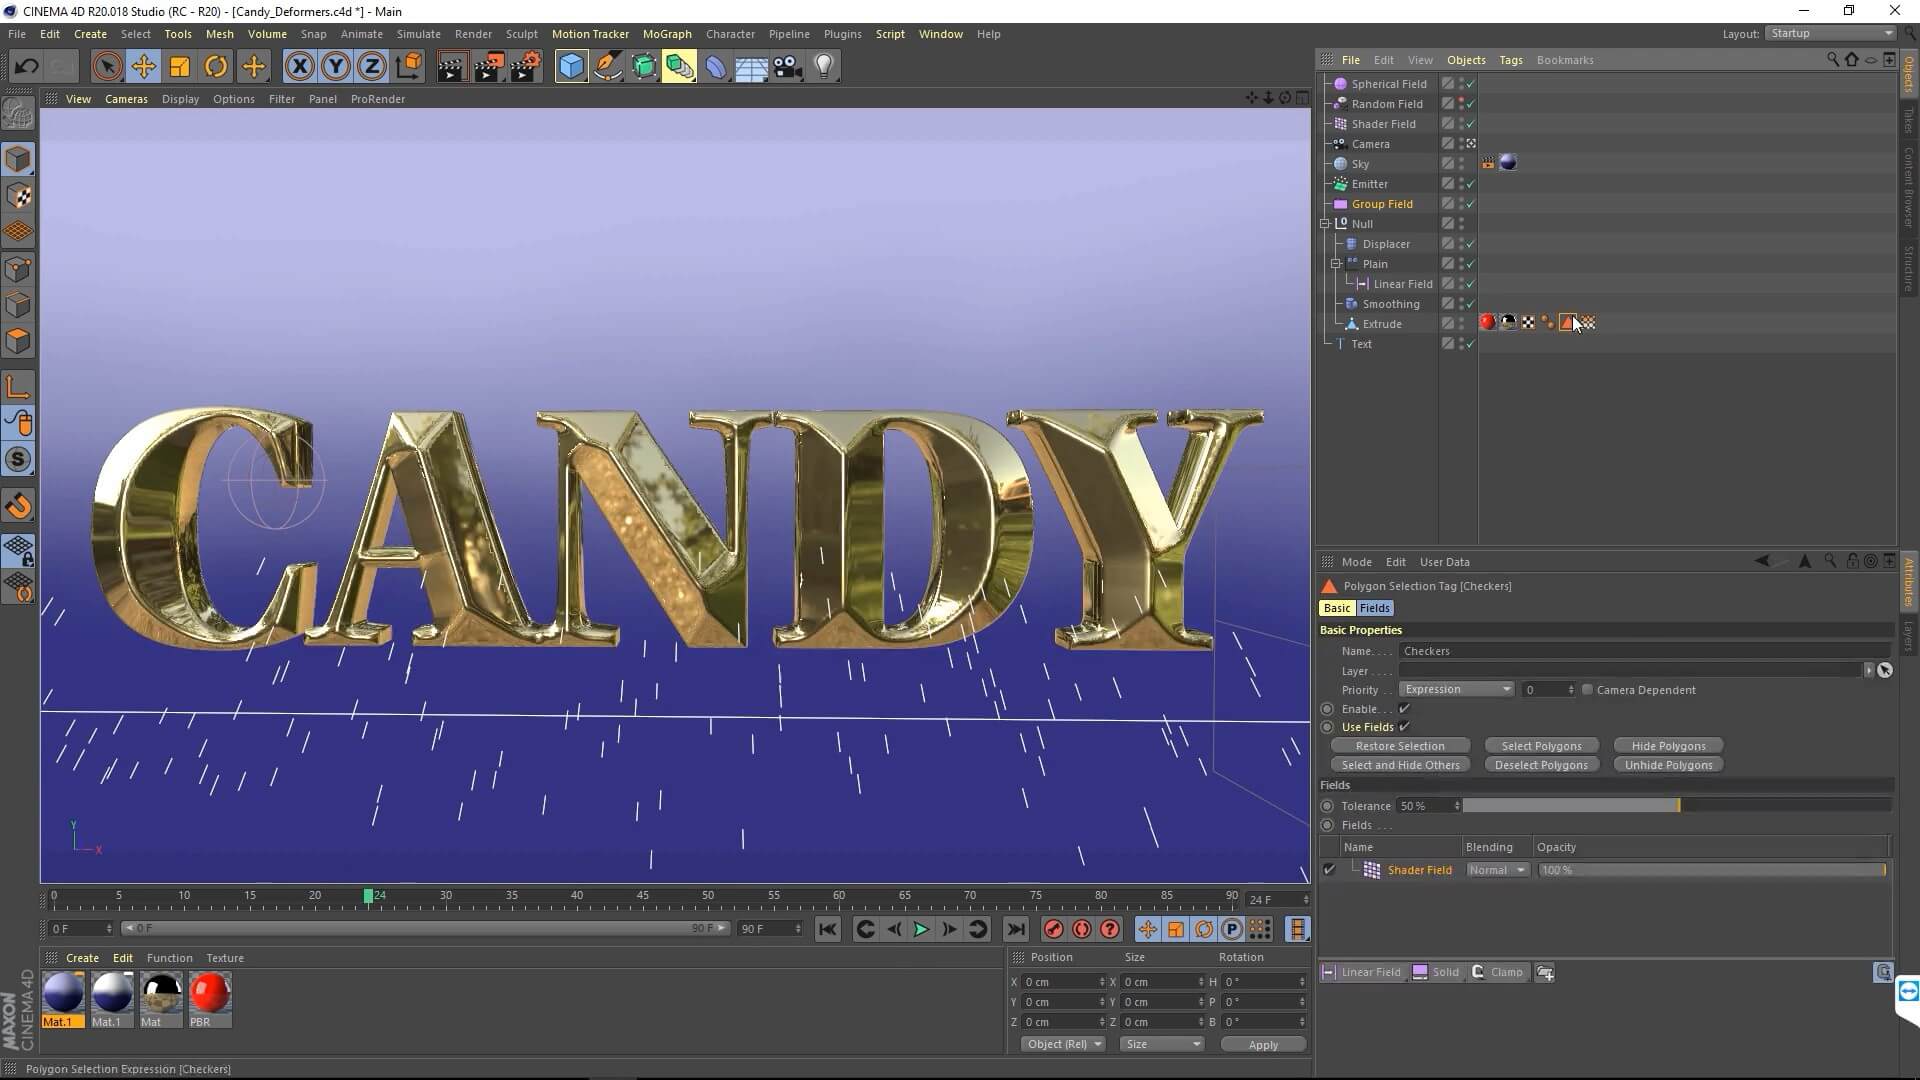The image size is (1920, 1080).
Task: Click the Light object lightbulb icon
Action: point(824,67)
